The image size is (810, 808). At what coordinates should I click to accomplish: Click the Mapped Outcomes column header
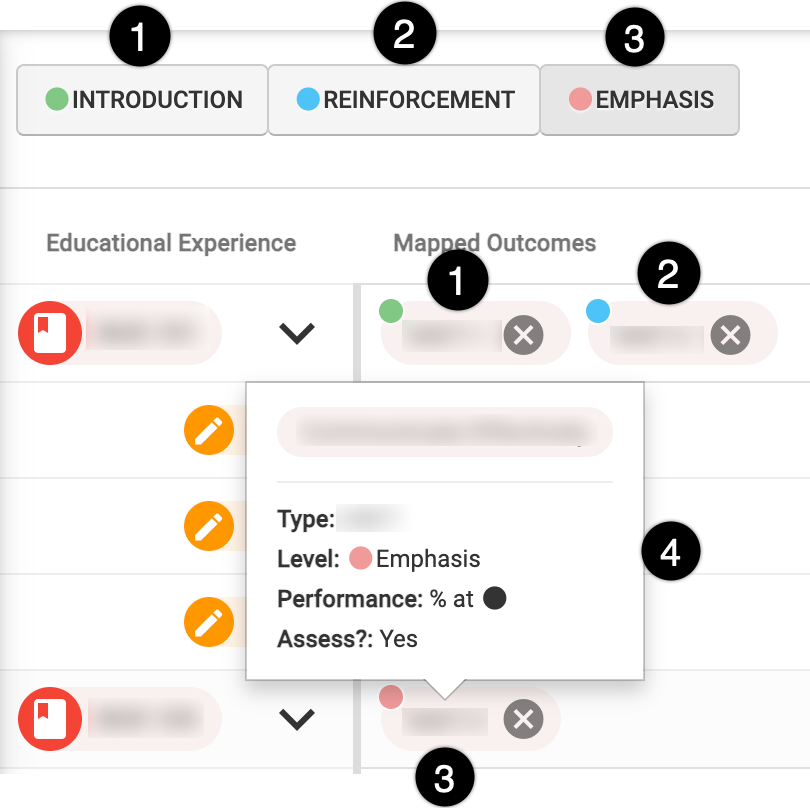494,243
